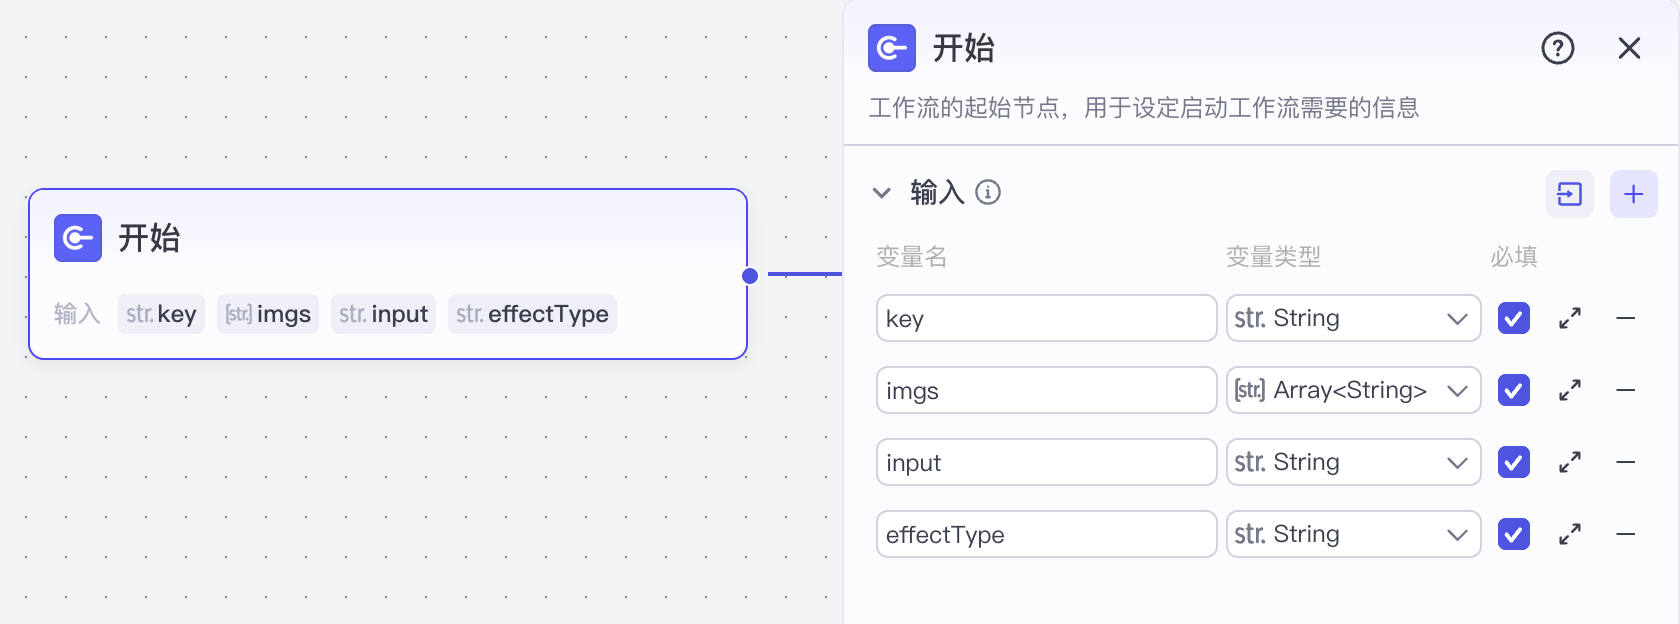Toggle the 必填 checkbox for imgs
Image resolution: width=1680 pixels, height=624 pixels.
coord(1513,390)
